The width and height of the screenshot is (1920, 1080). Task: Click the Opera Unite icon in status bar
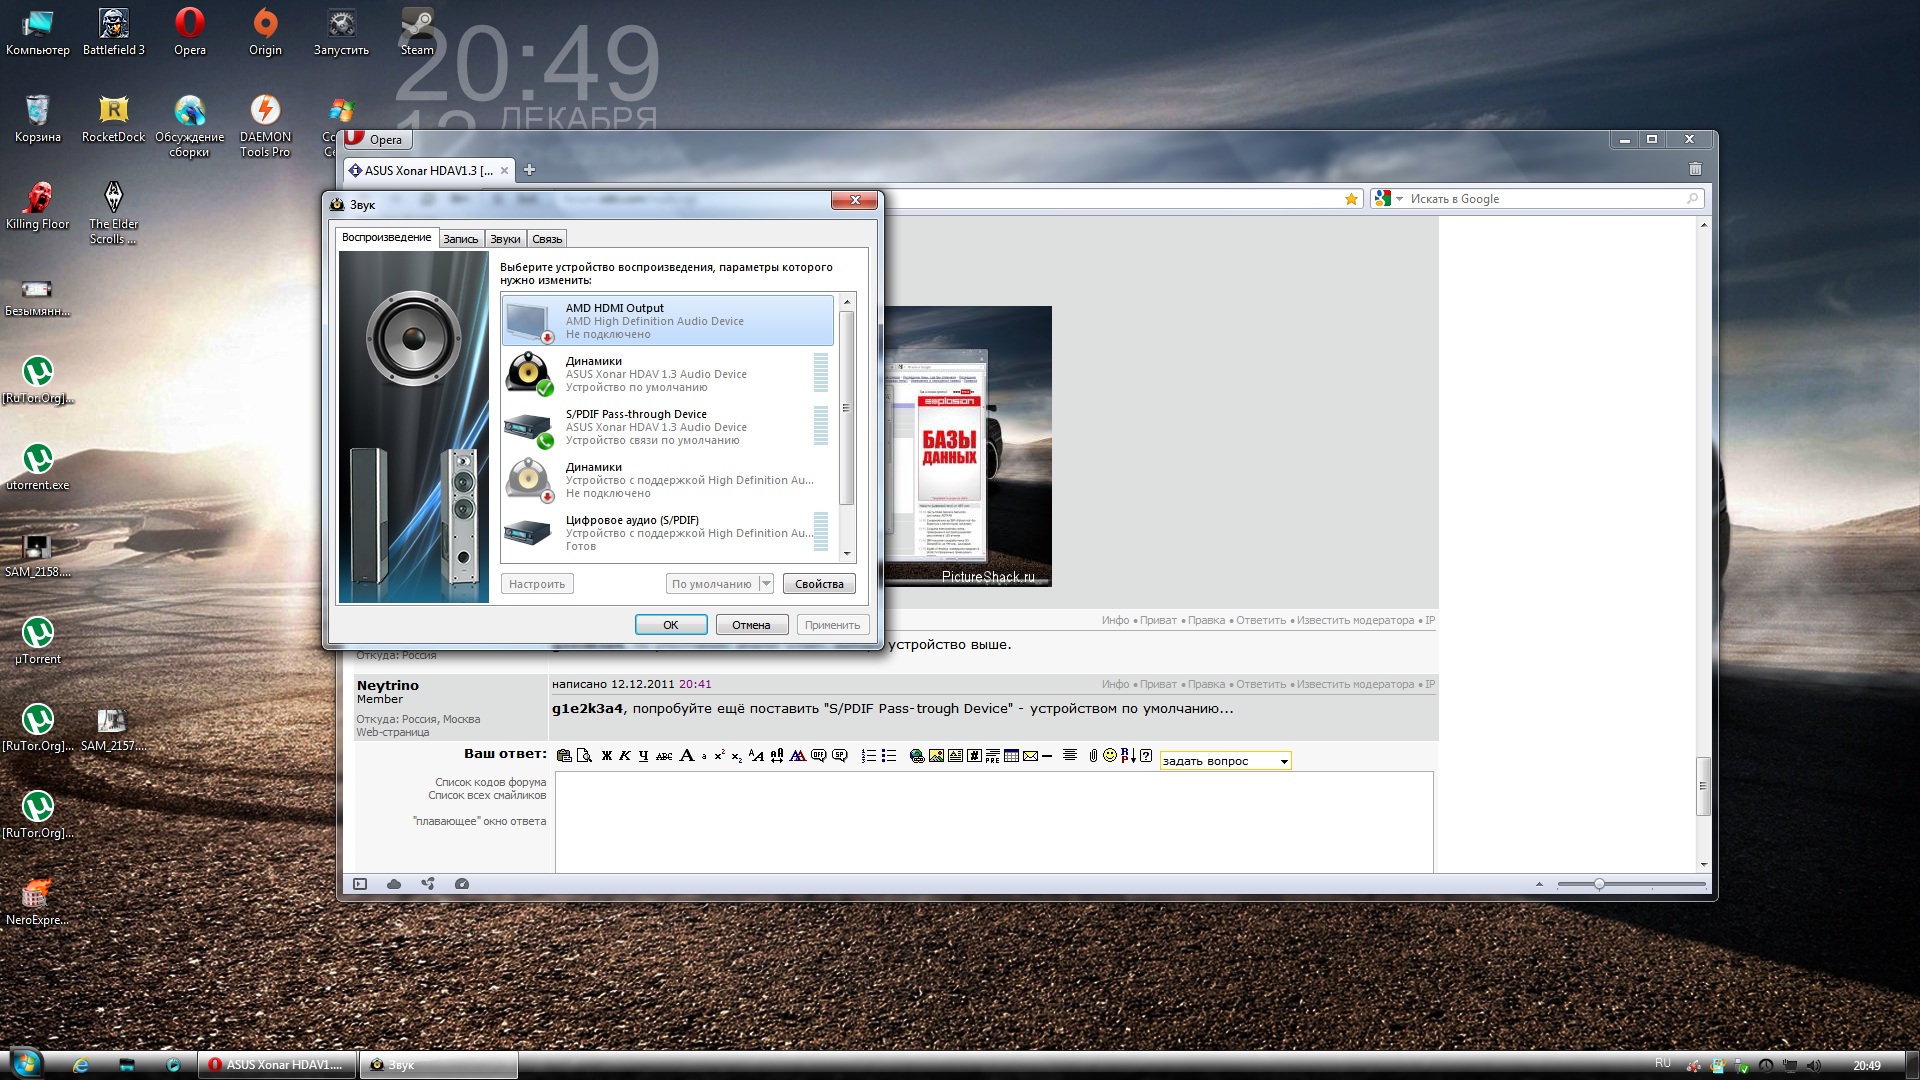(x=428, y=884)
